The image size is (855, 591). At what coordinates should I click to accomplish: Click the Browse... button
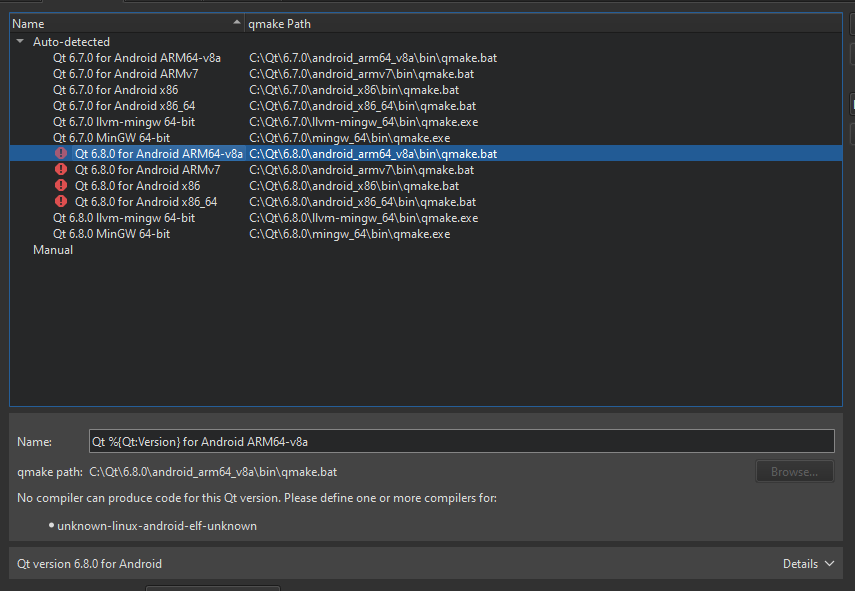pyautogui.click(x=794, y=472)
